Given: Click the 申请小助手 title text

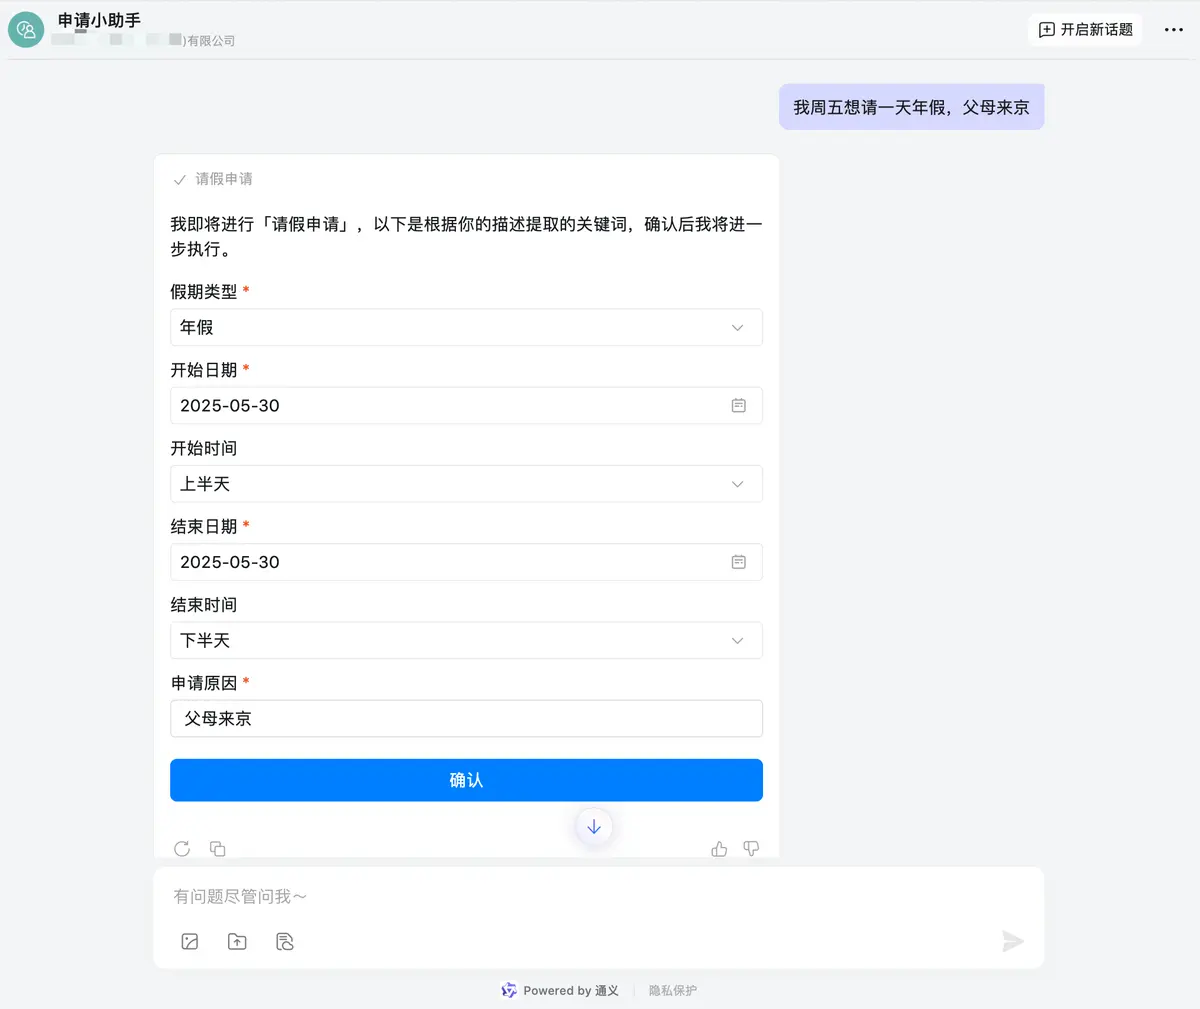Looking at the screenshot, I should click(x=99, y=20).
